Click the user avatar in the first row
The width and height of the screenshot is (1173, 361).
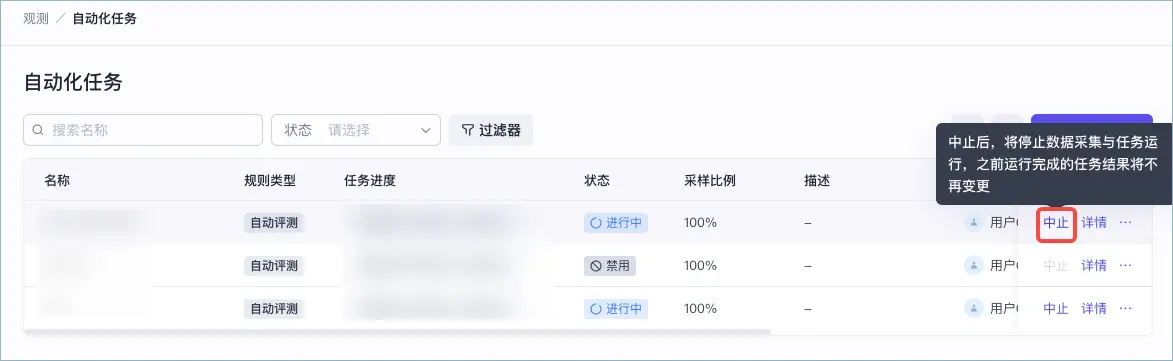[x=973, y=223]
